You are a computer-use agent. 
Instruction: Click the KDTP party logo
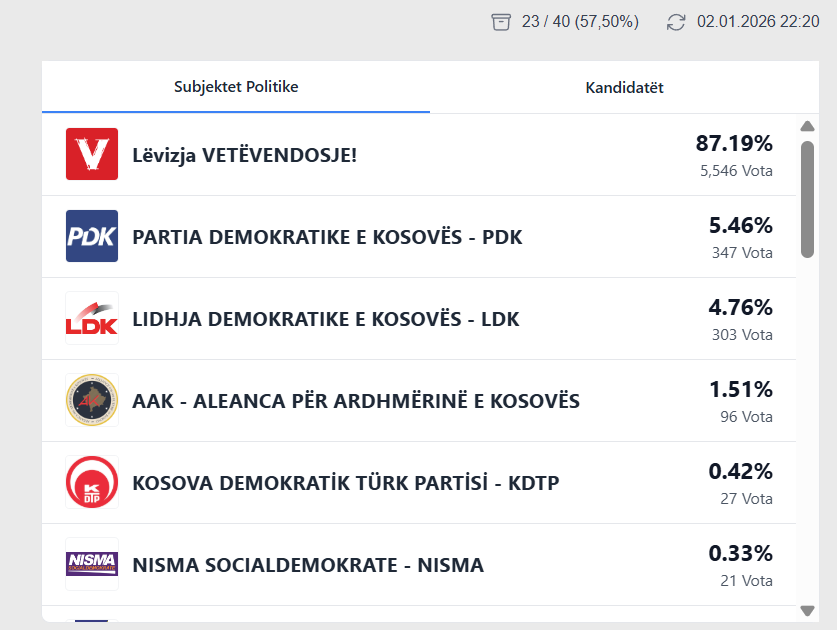(92, 482)
